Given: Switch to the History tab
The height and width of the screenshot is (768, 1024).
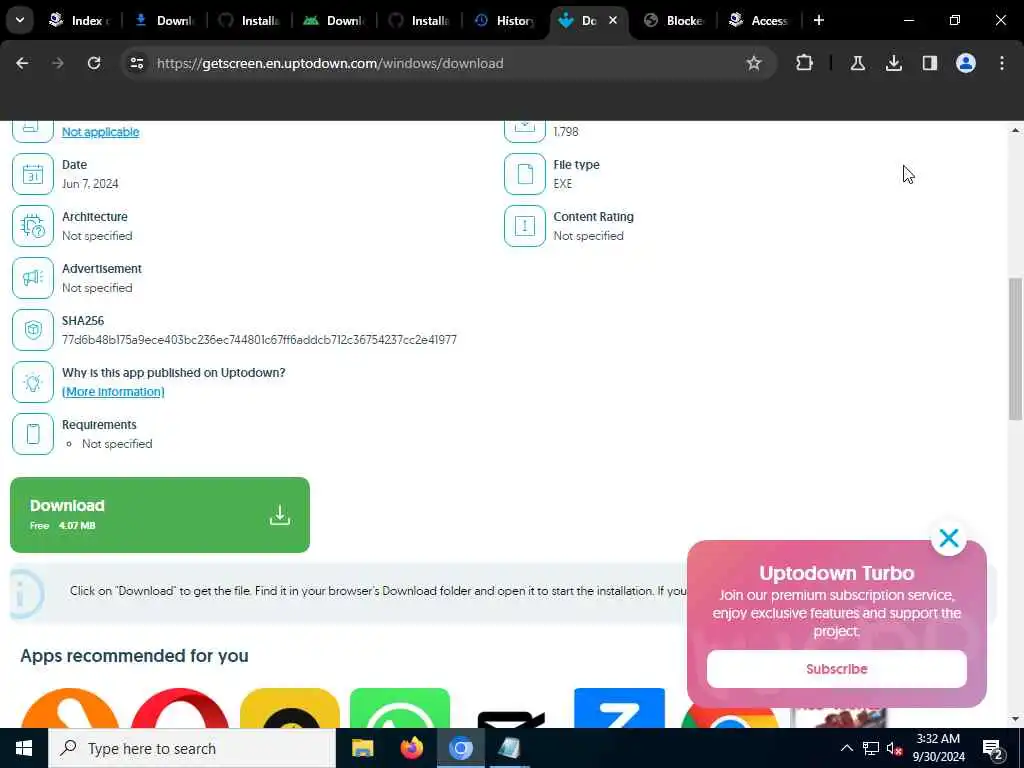Looking at the screenshot, I should pyautogui.click(x=504, y=20).
